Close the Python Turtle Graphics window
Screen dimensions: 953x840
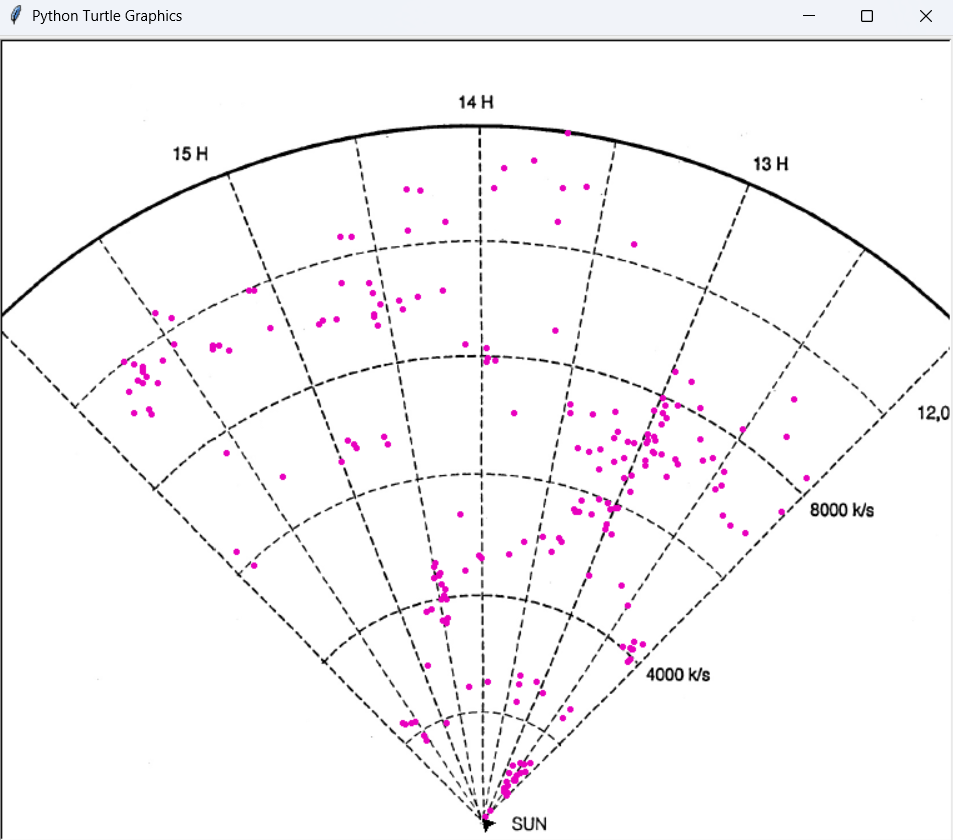coord(925,16)
